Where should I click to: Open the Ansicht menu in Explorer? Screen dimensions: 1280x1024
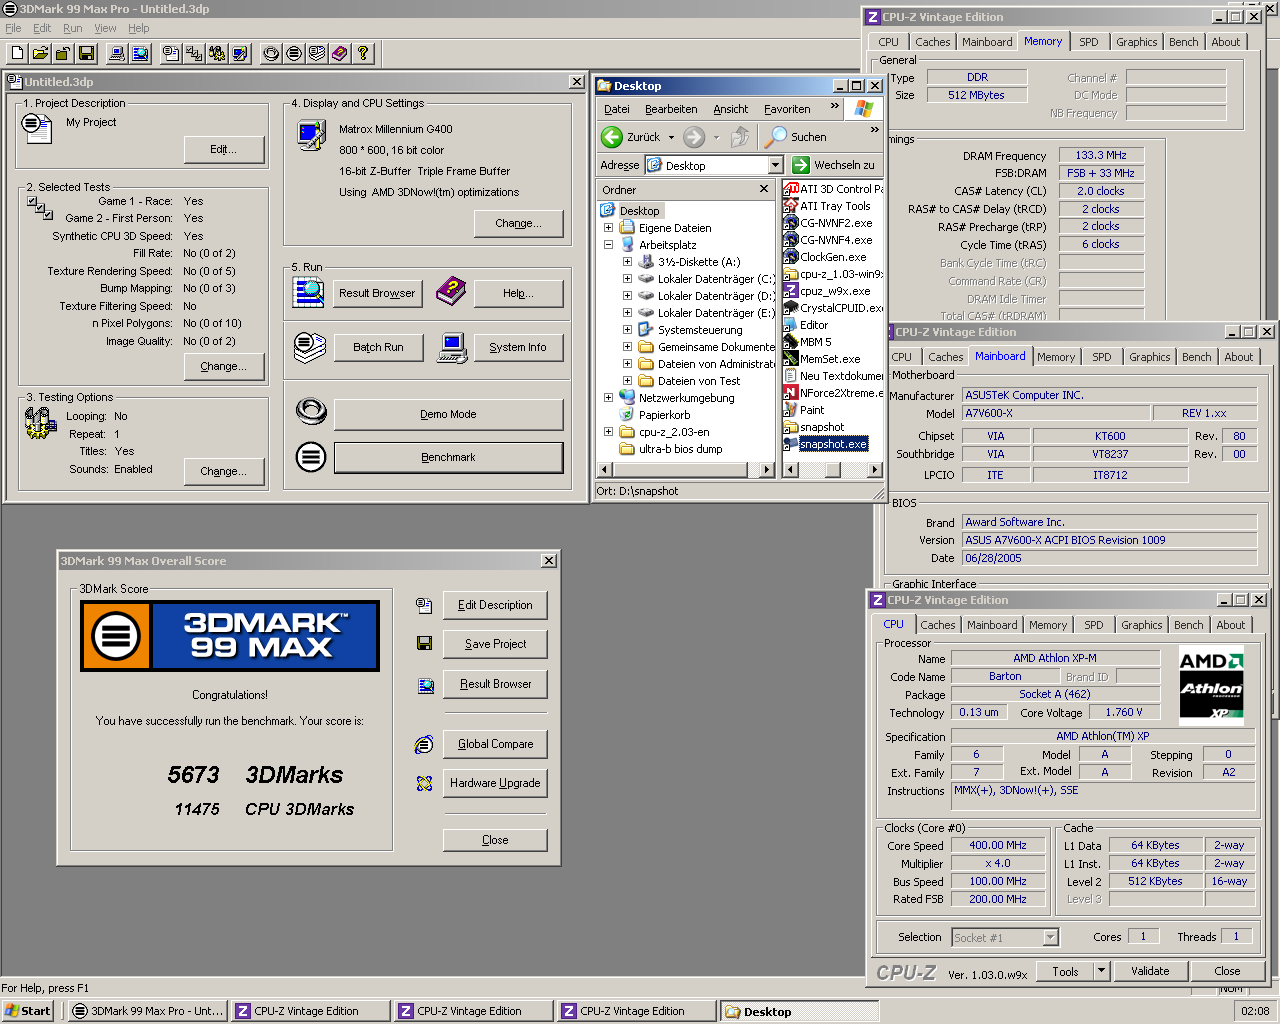click(731, 109)
